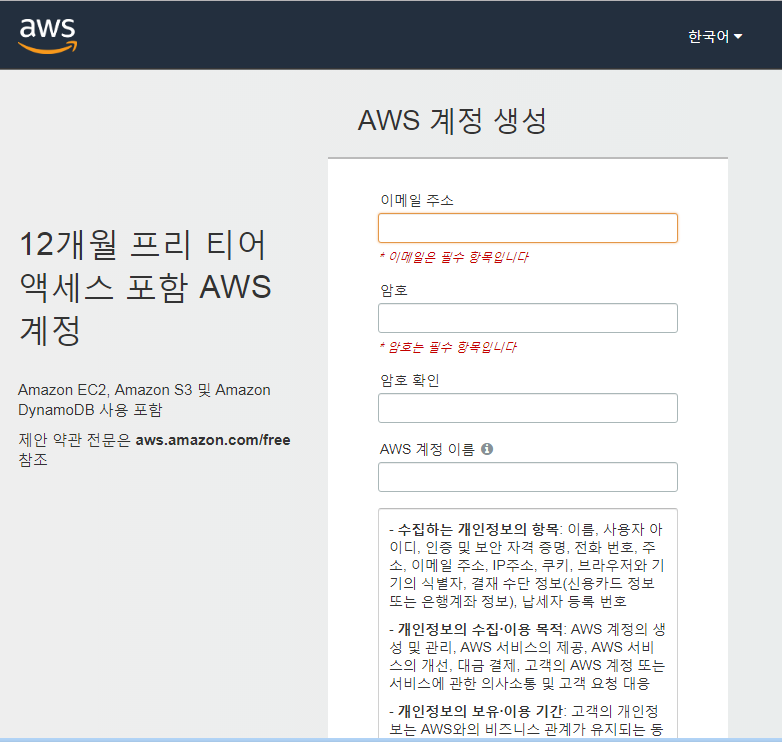Click the 수집하는 개인정보의 항목 paragraph
782x742 pixels.
(x=527, y=565)
